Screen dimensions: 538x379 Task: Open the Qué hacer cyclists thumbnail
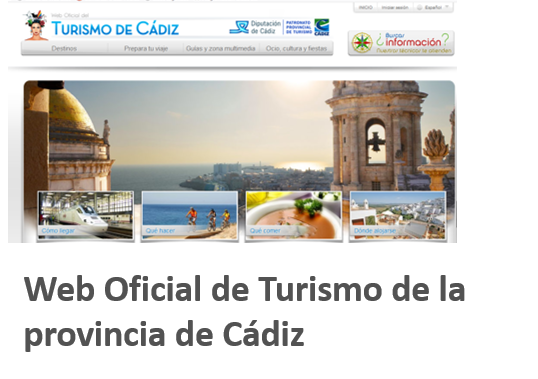tap(190, 215)
